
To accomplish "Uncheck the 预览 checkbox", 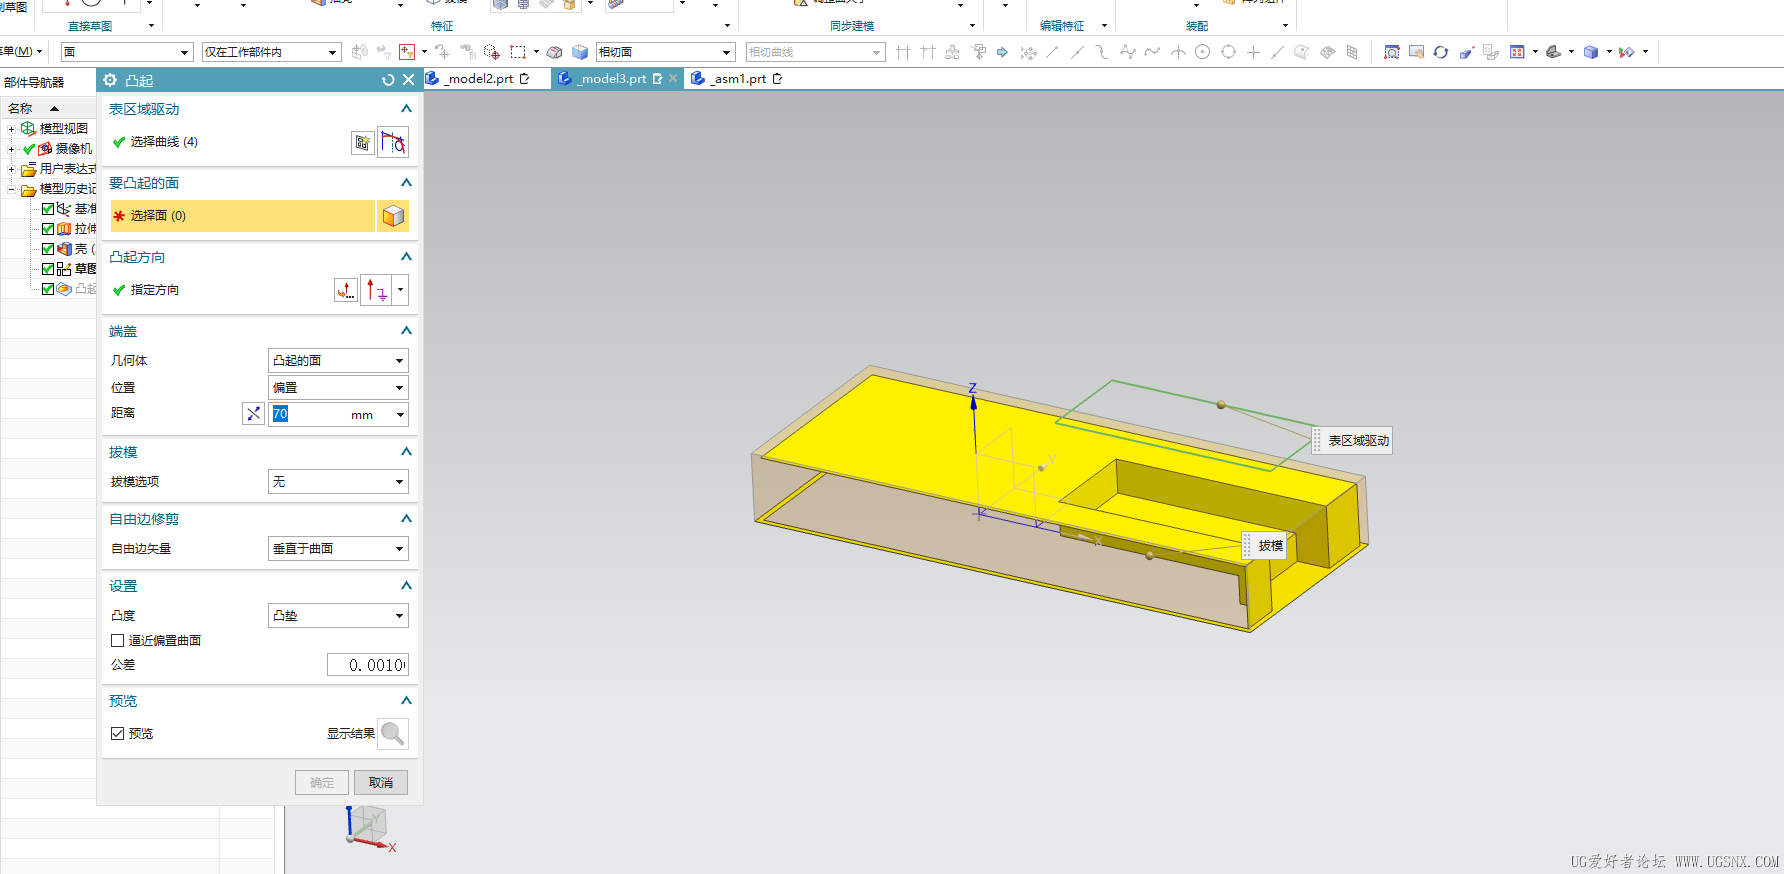I will (x=118, y=734).
